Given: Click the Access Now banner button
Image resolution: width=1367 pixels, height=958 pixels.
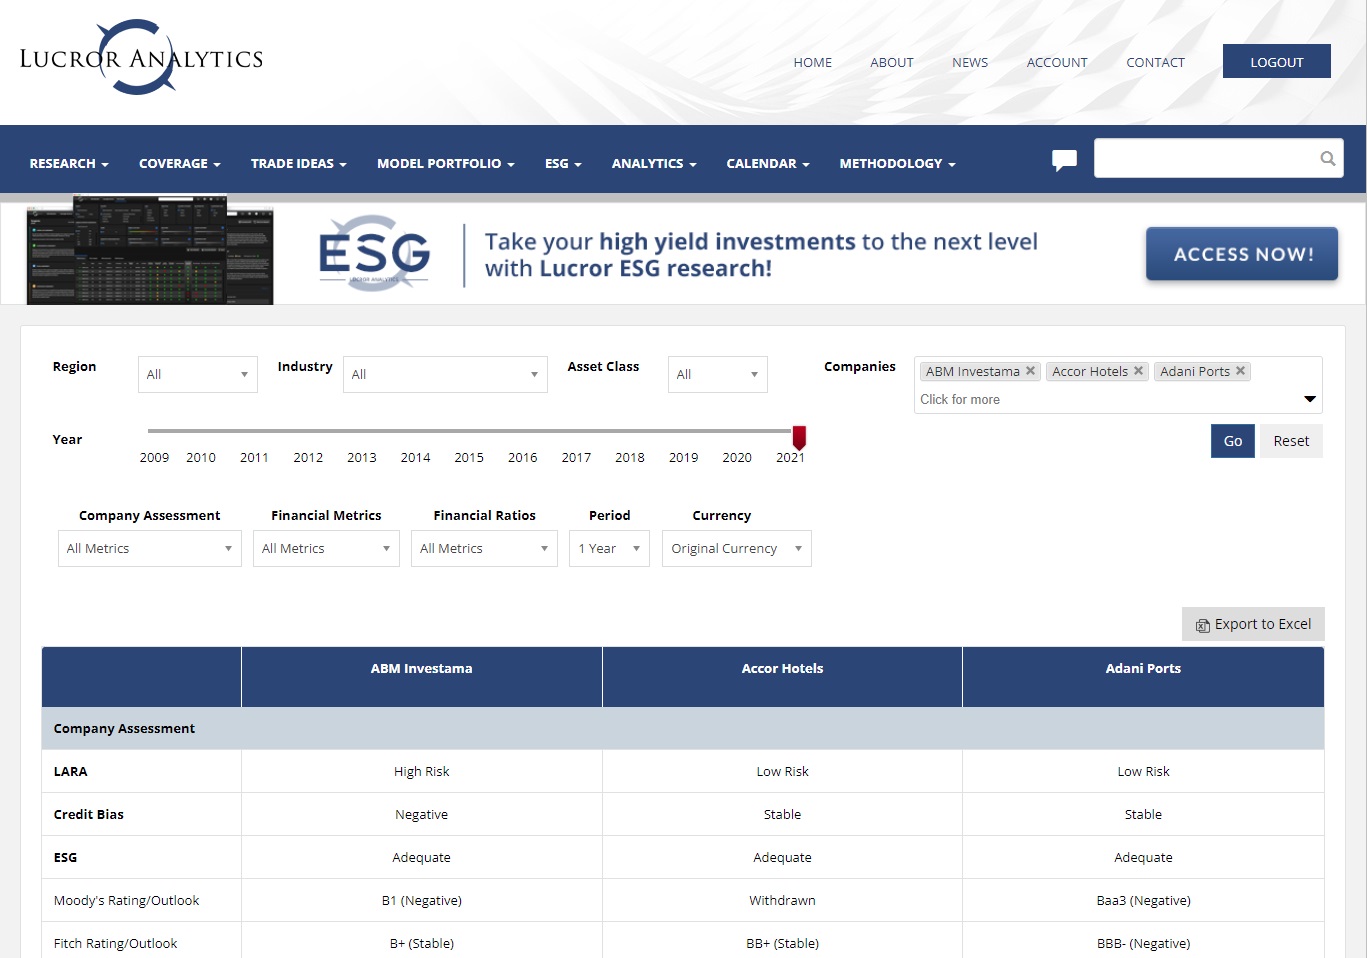Looking at the screenshot, I should click(x=1242, y=254).
